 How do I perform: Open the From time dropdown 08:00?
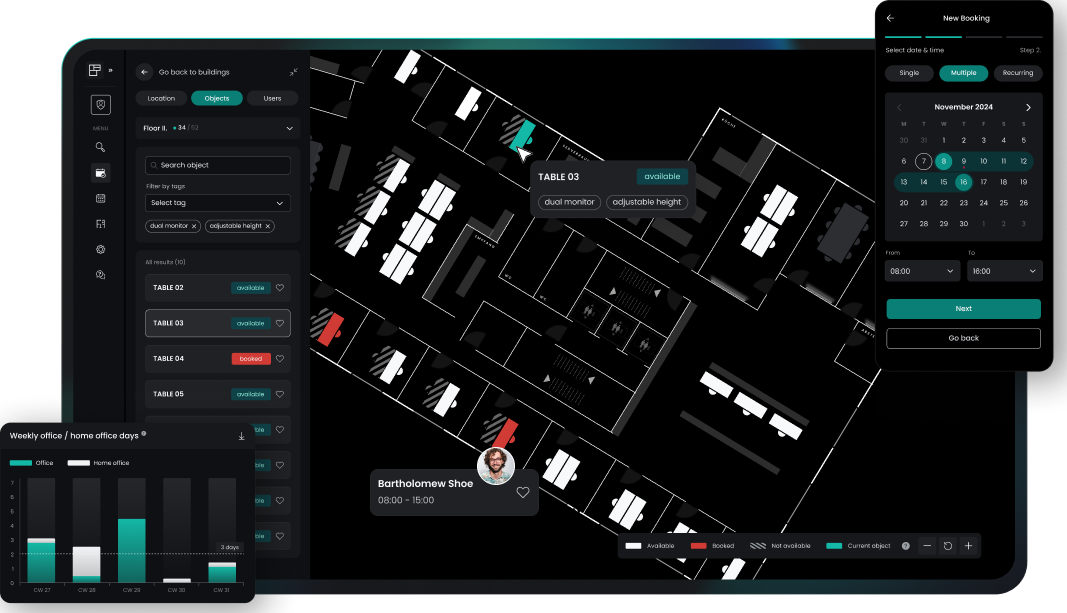coord(922,271)
